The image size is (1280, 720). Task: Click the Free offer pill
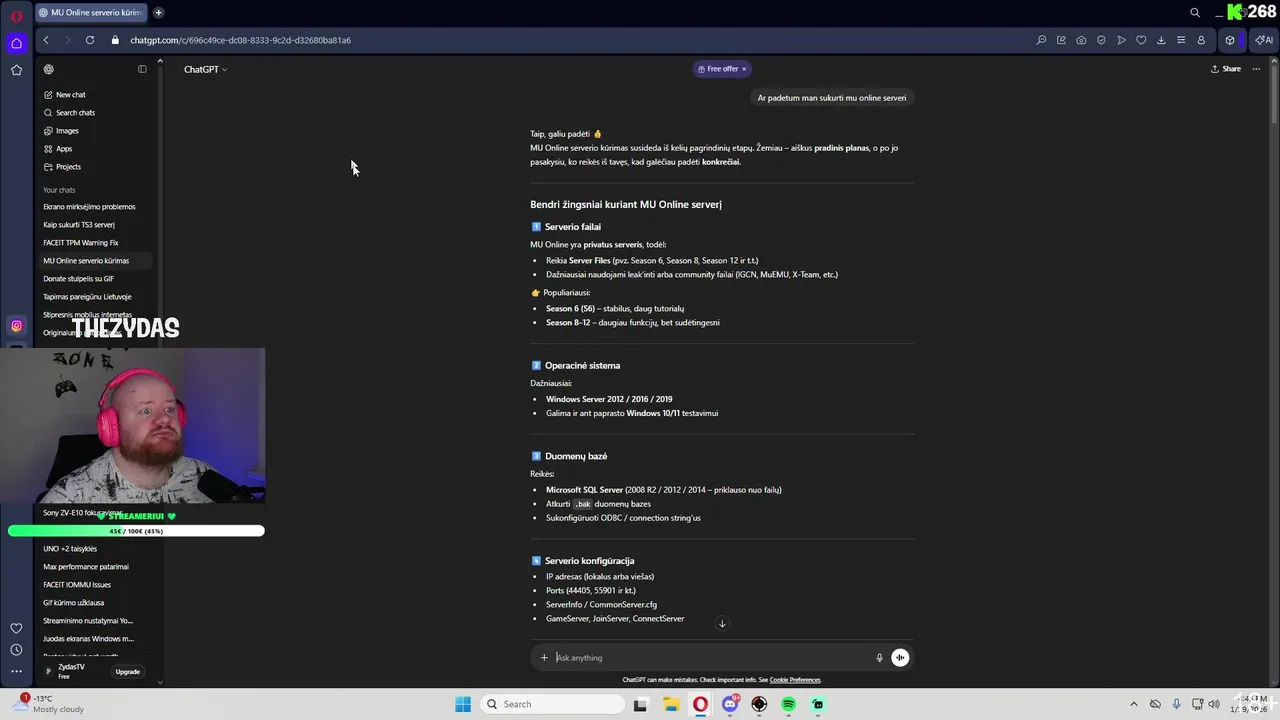723,69
